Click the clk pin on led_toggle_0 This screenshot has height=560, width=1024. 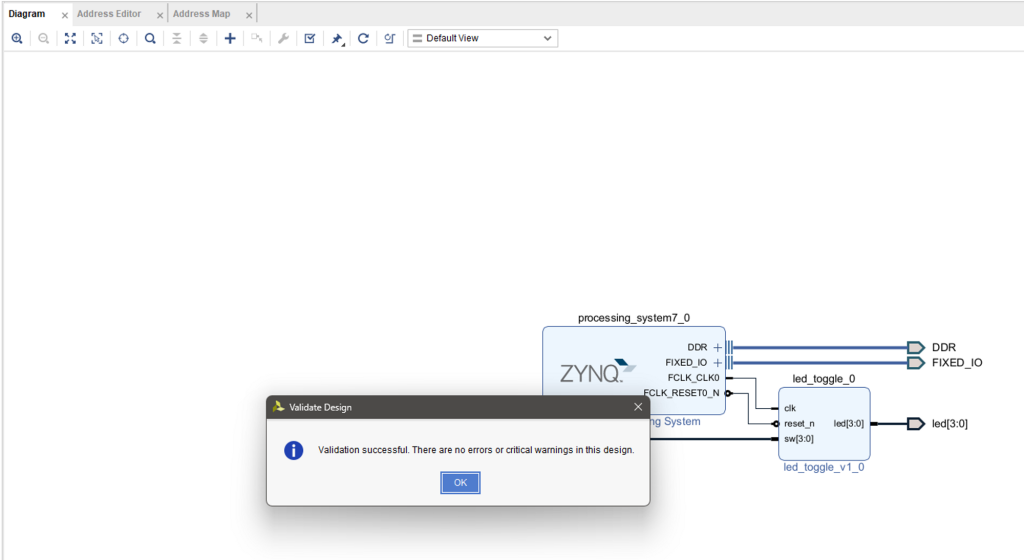tap(790, 409)
